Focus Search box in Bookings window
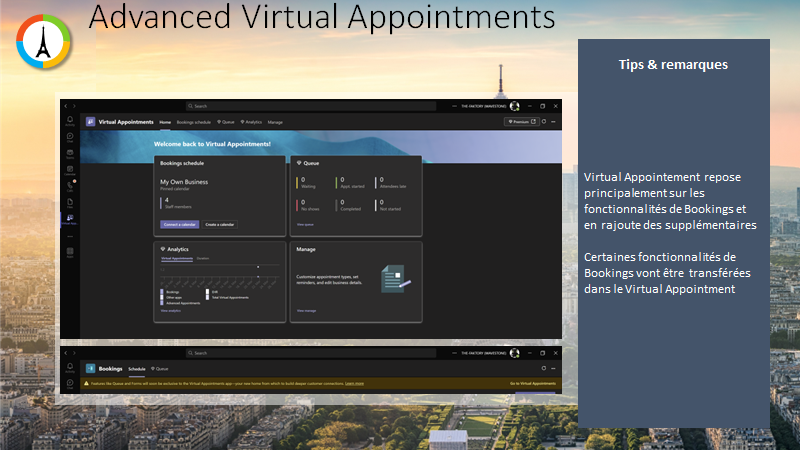Viewport: 800px width, 450px height. click(x=311, y=353)
